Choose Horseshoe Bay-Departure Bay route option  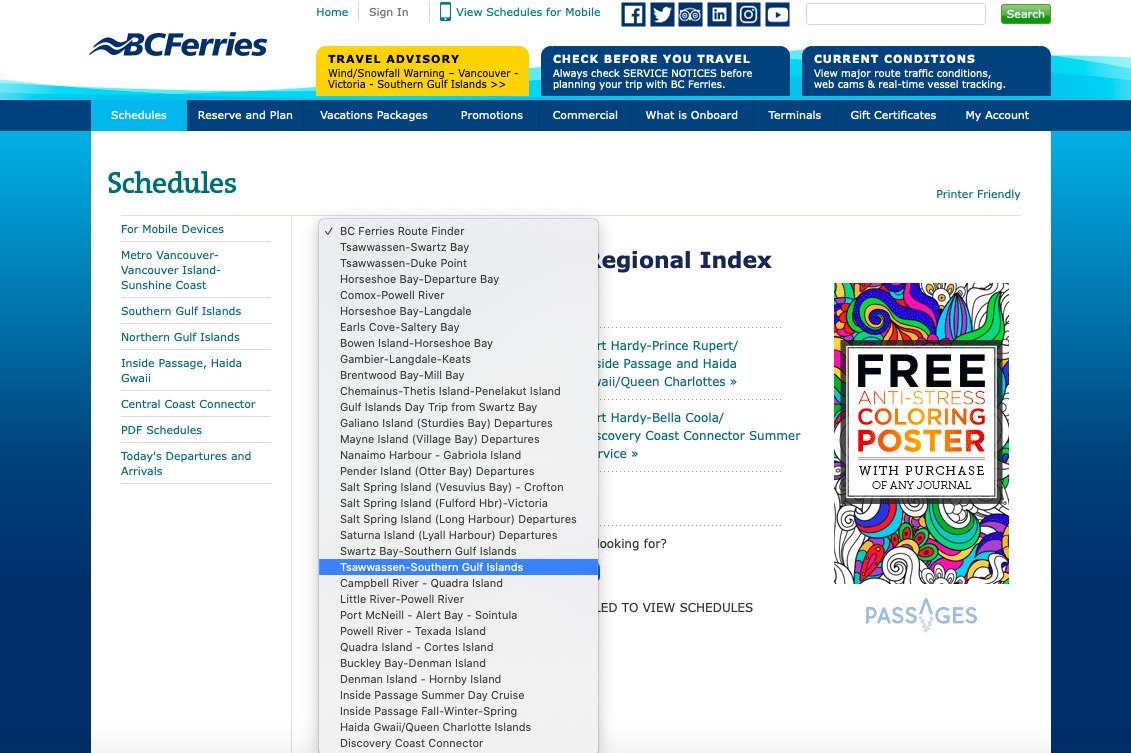pos(459,279)
